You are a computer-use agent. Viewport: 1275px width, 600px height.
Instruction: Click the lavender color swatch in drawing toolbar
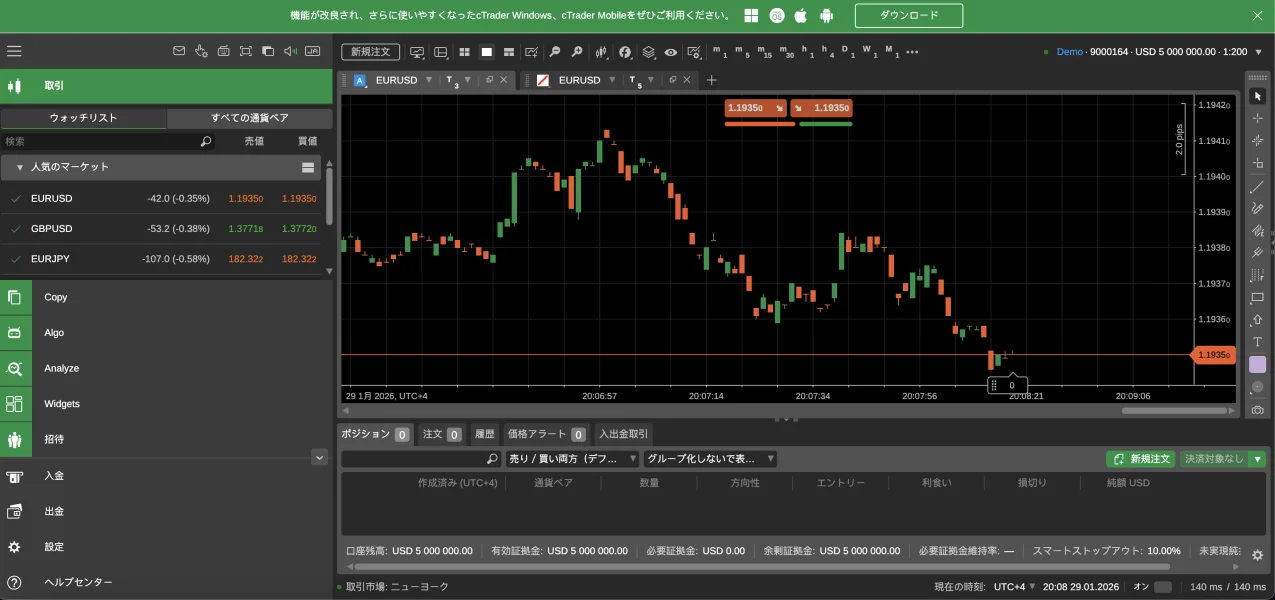click(1257, 365)
